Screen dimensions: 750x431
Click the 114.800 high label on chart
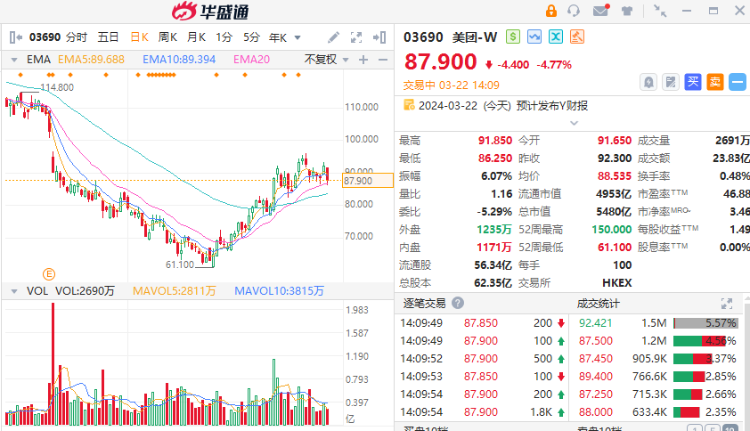pos(57,88)
